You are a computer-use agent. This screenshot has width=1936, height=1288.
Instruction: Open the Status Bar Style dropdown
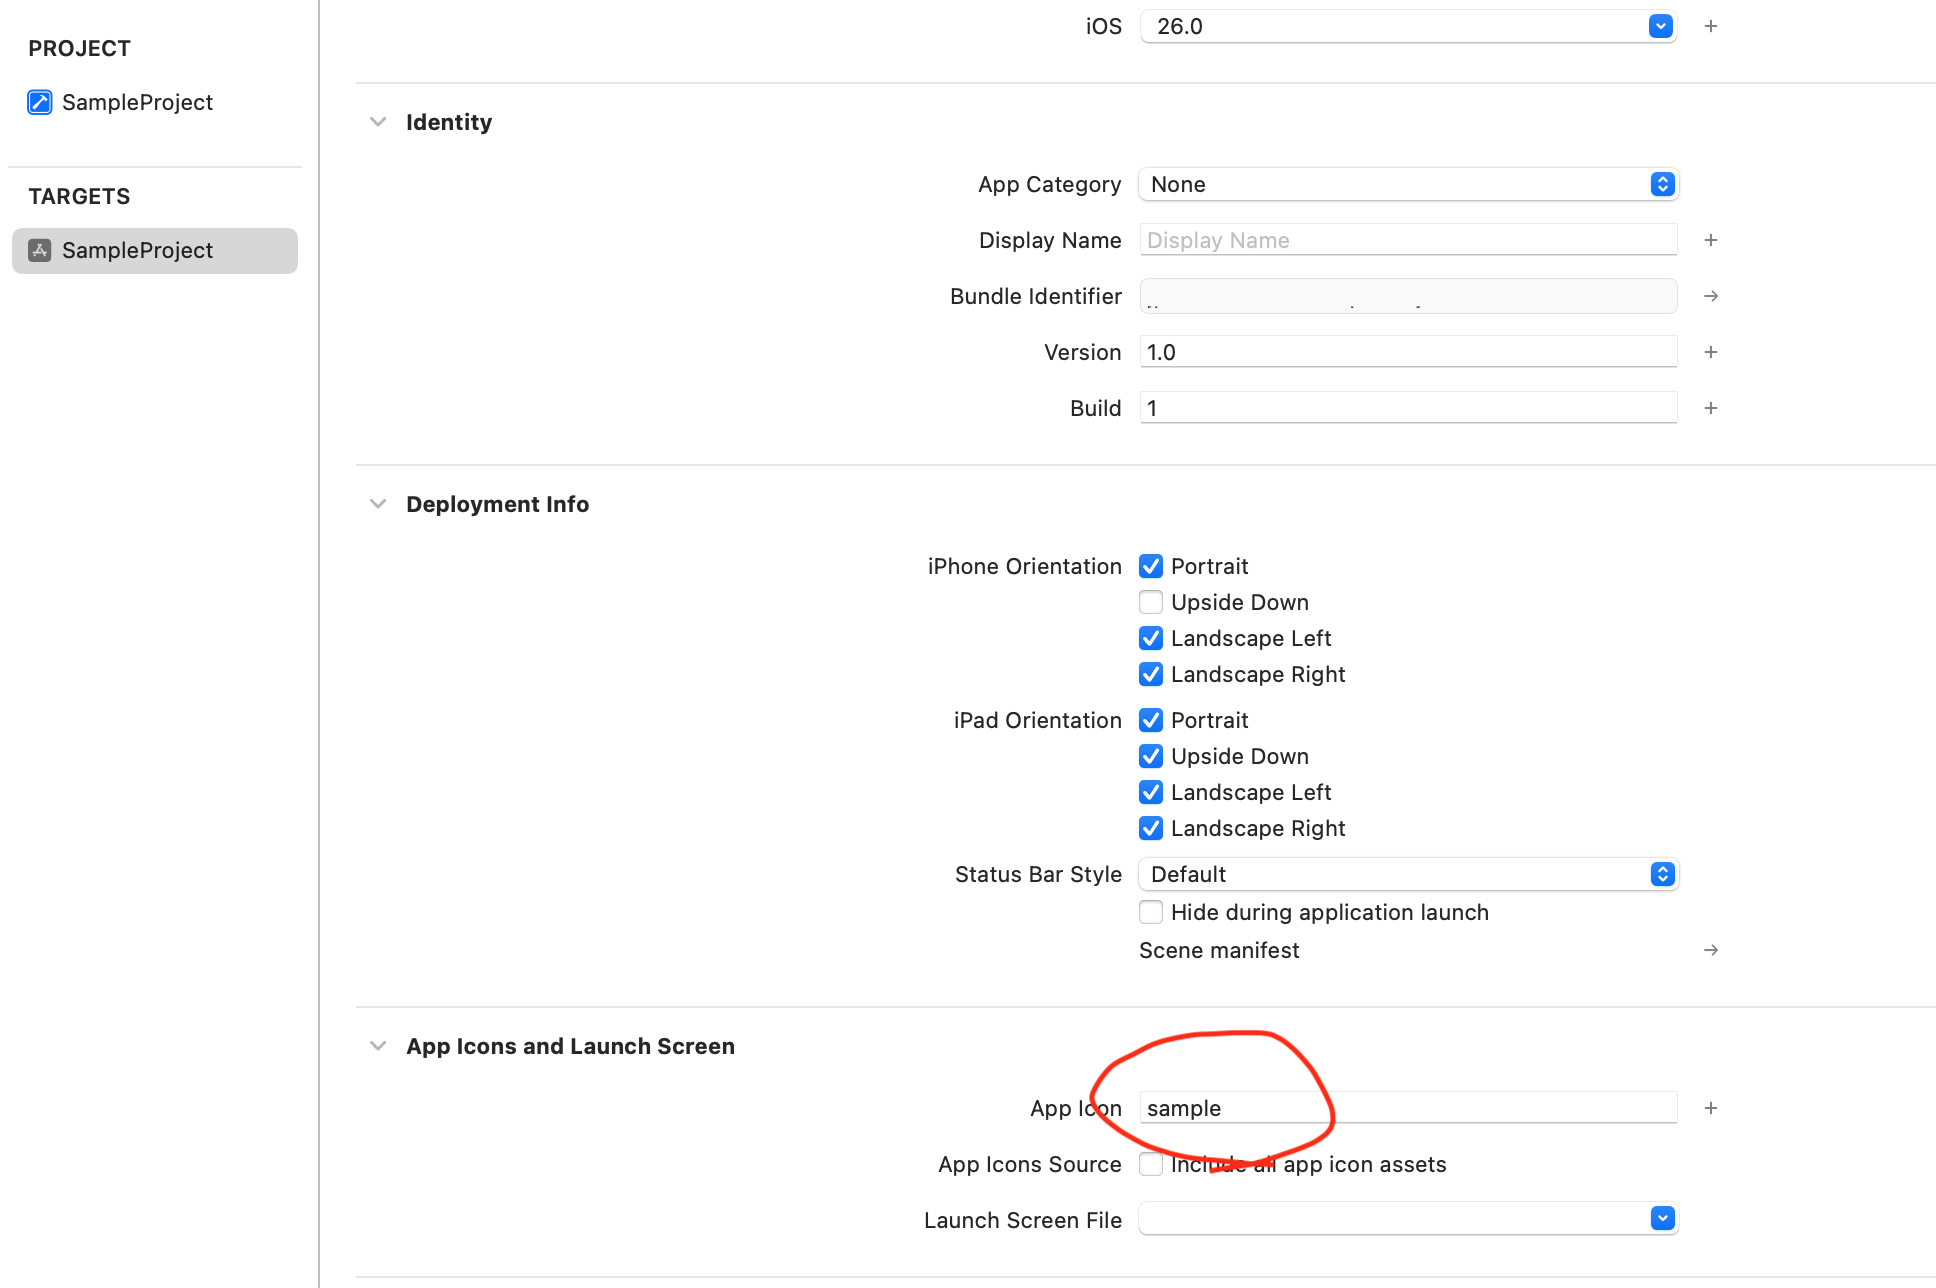point(1408,874)
